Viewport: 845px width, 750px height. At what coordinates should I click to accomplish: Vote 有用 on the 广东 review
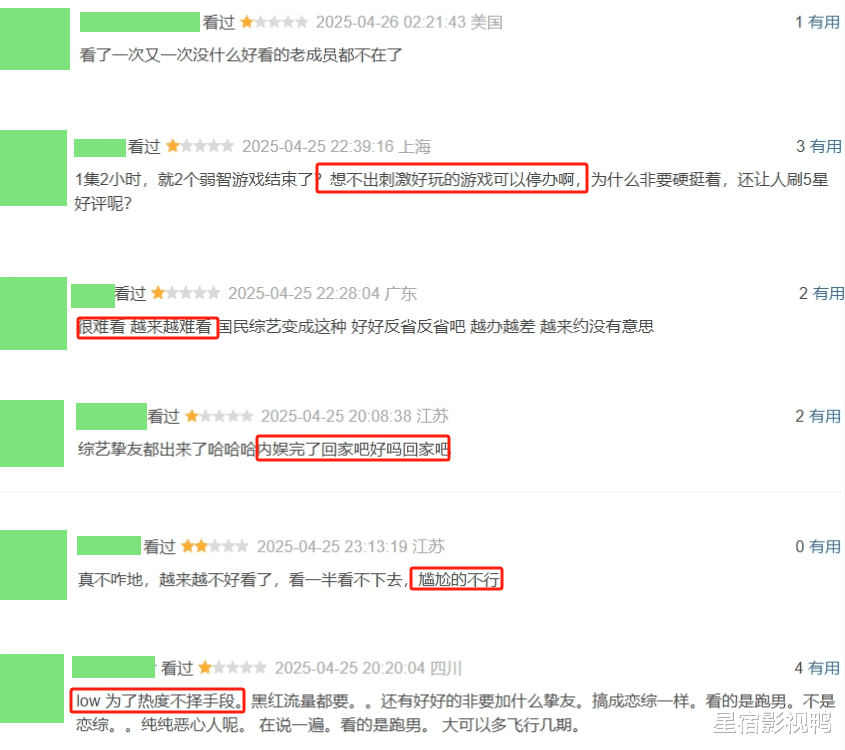tap(828, 293)
